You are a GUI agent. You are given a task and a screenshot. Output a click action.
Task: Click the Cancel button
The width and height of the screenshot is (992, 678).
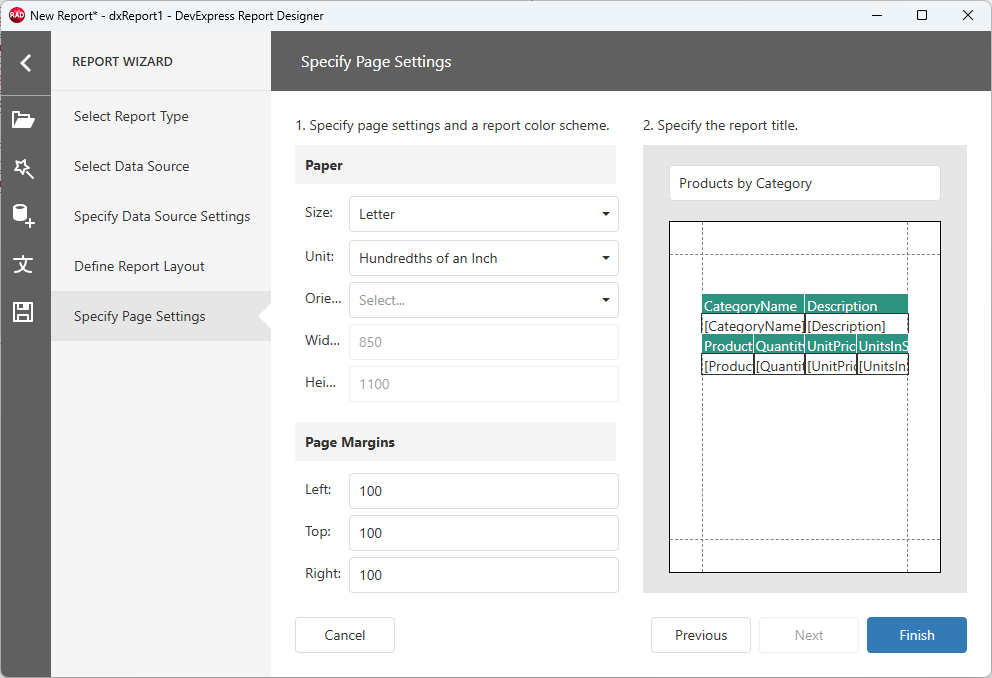tap(345, 635)
